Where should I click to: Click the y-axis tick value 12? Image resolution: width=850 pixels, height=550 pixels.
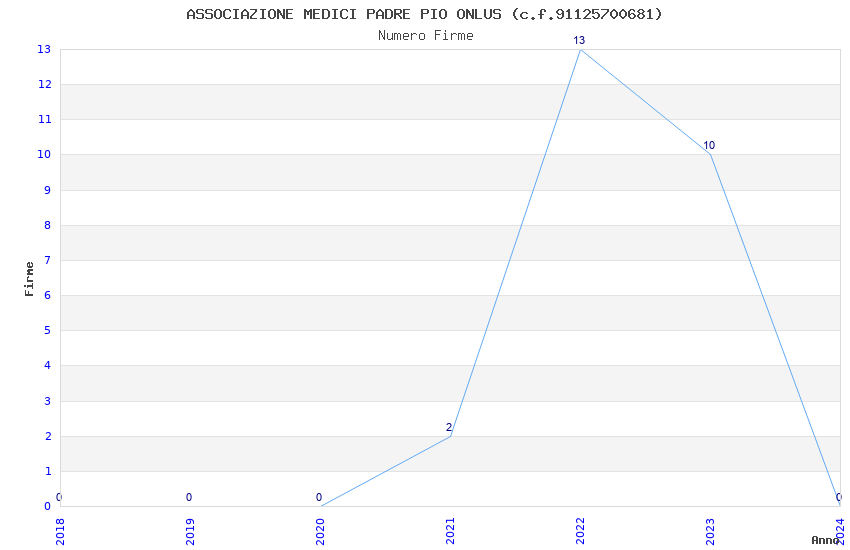pyautogui.click(x=44, y=85)
